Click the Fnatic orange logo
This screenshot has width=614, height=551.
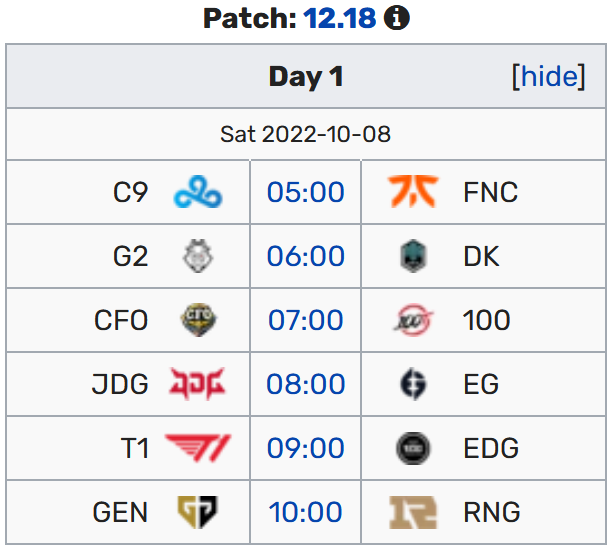[412, 192]
